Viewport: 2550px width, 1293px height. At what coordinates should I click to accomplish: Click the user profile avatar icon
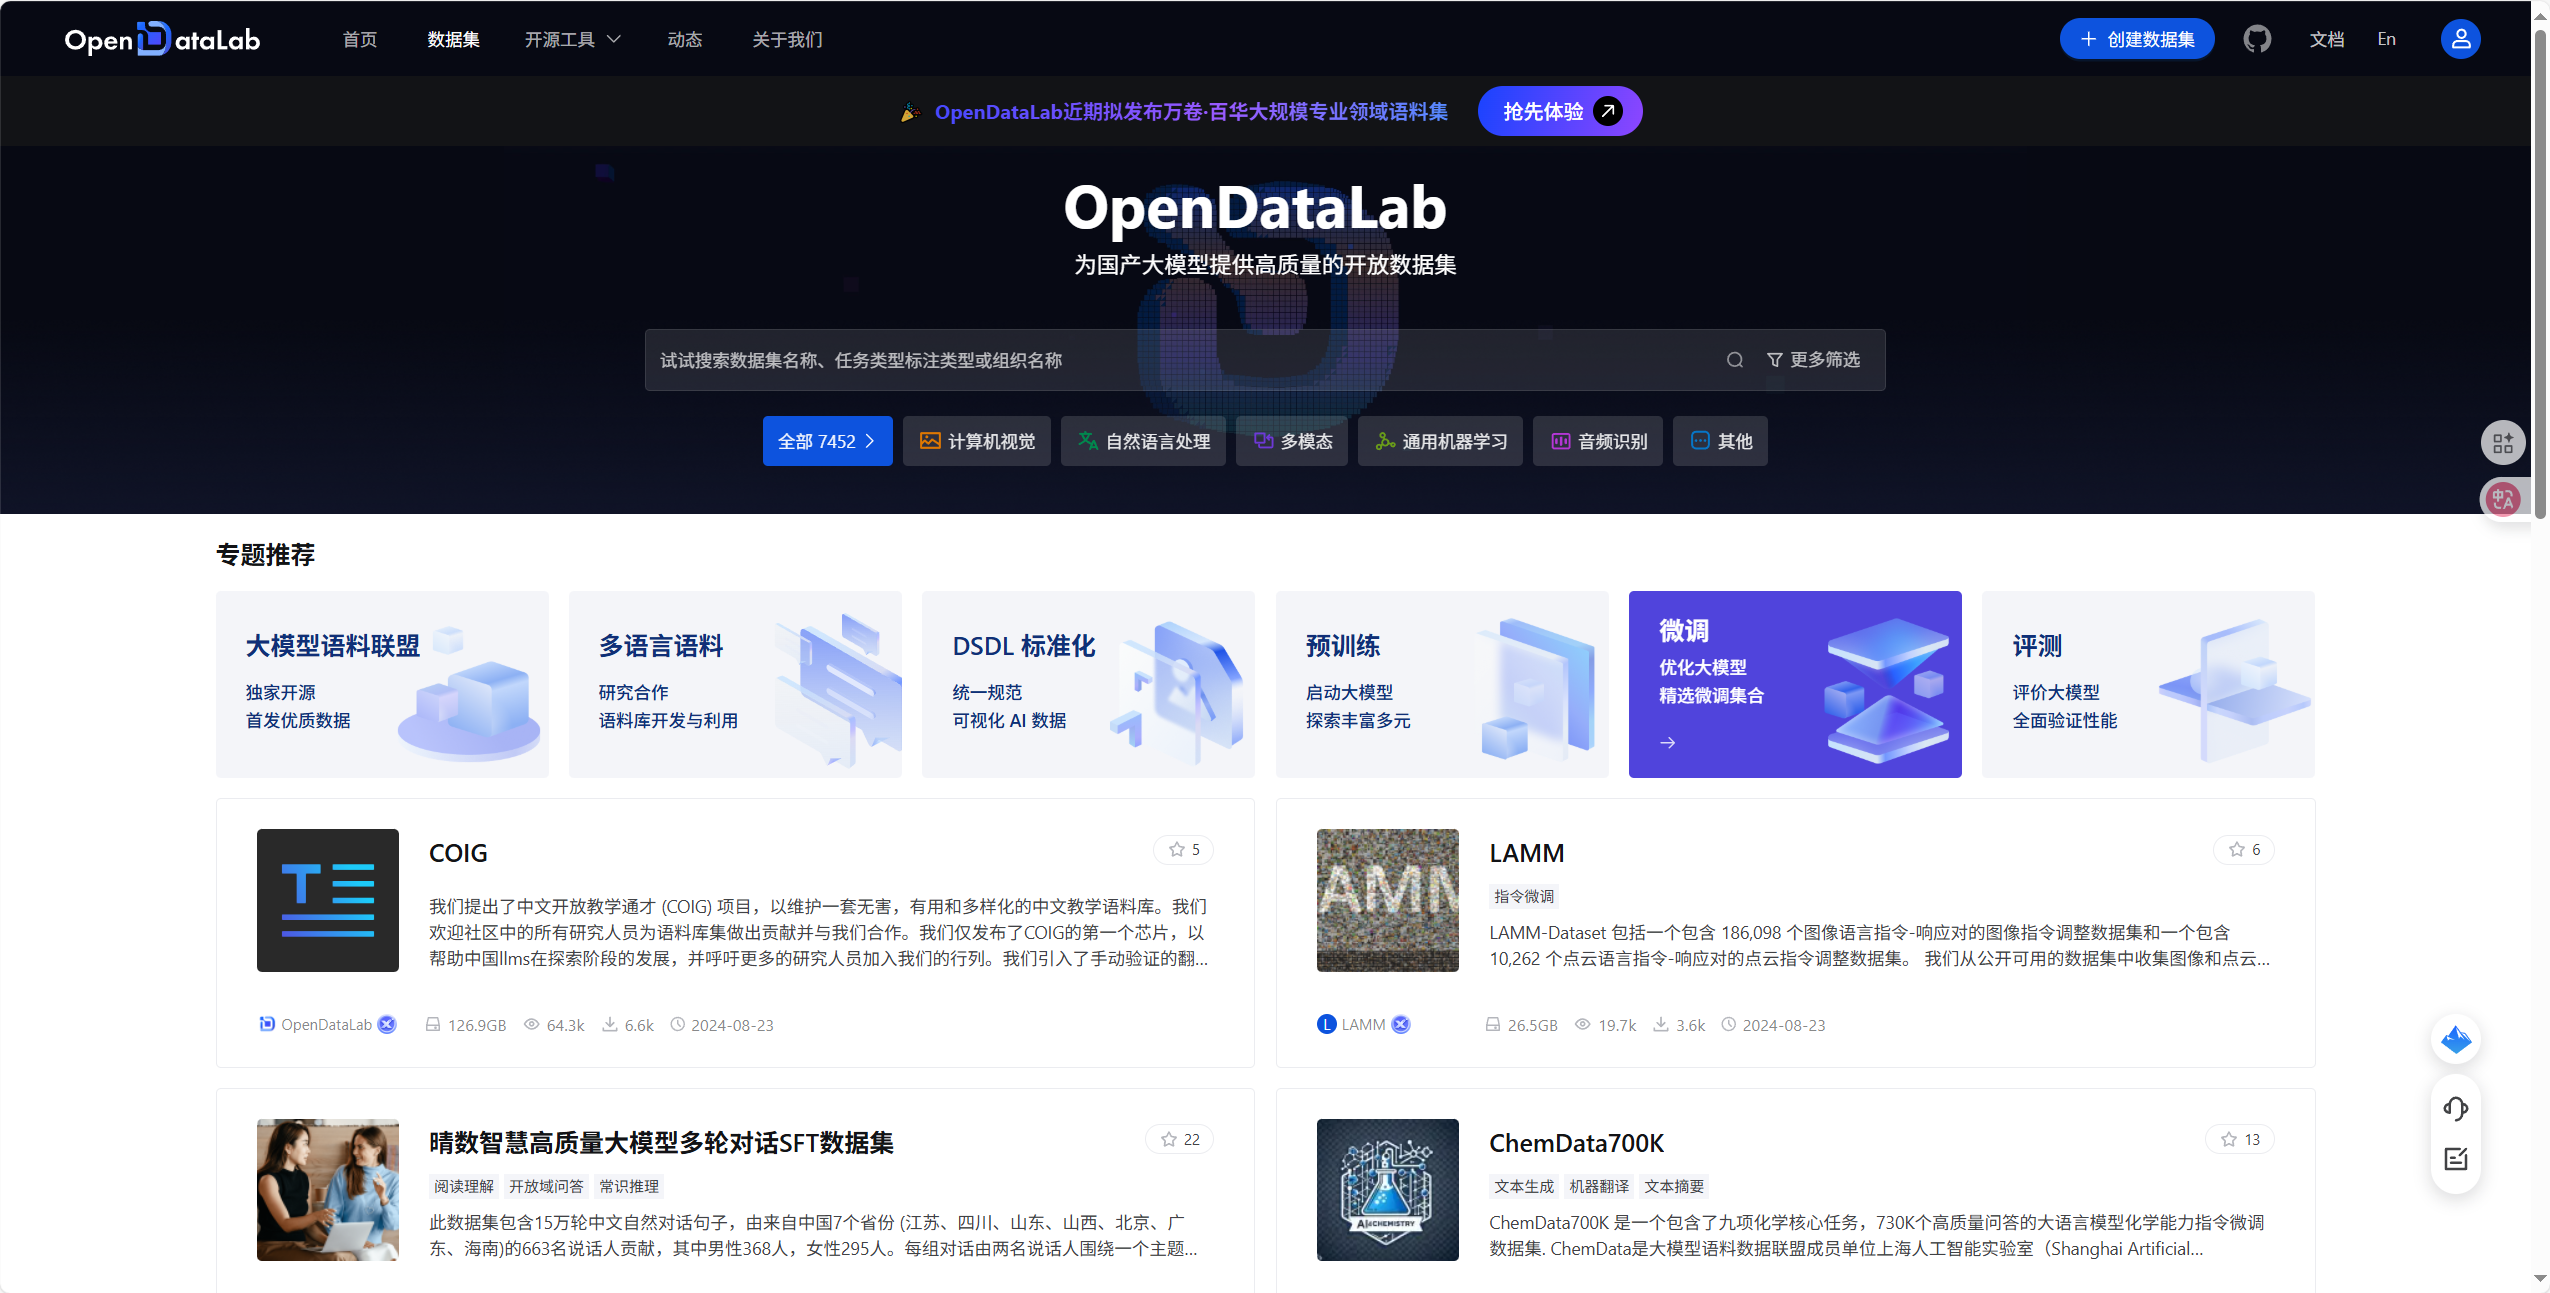click(x=2460, y=39)
